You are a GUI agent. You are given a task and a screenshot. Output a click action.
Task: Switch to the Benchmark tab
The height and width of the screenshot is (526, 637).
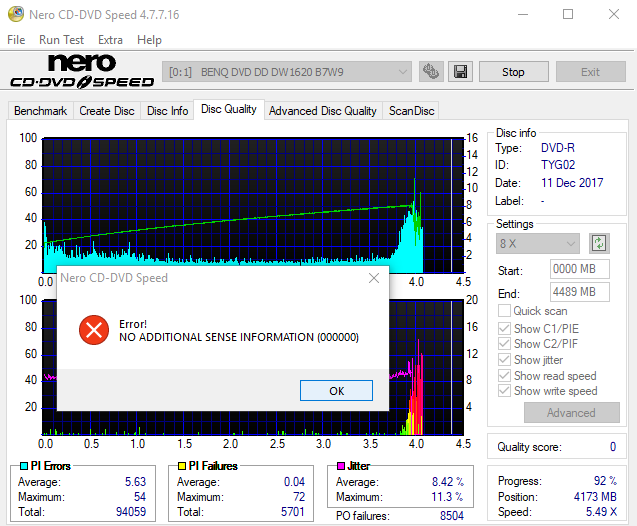[41, 111]
